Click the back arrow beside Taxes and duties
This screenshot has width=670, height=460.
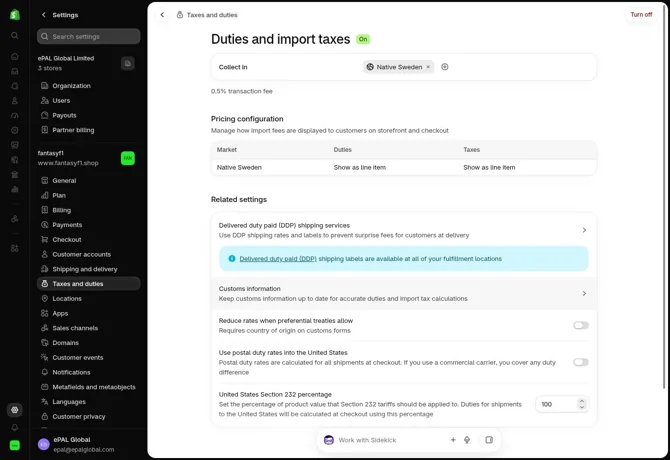162,15
